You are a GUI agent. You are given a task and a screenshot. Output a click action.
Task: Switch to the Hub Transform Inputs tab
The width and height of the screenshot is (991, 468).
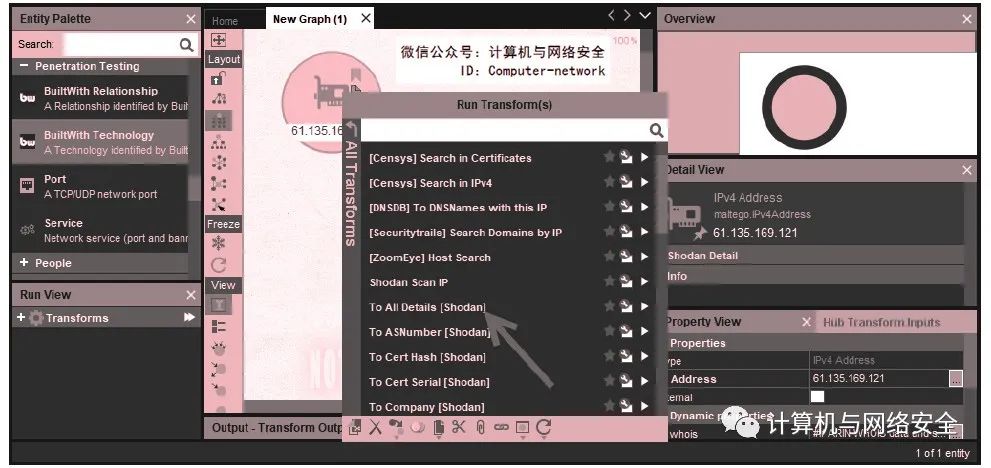pyautogui.click(x=882, y=323)
